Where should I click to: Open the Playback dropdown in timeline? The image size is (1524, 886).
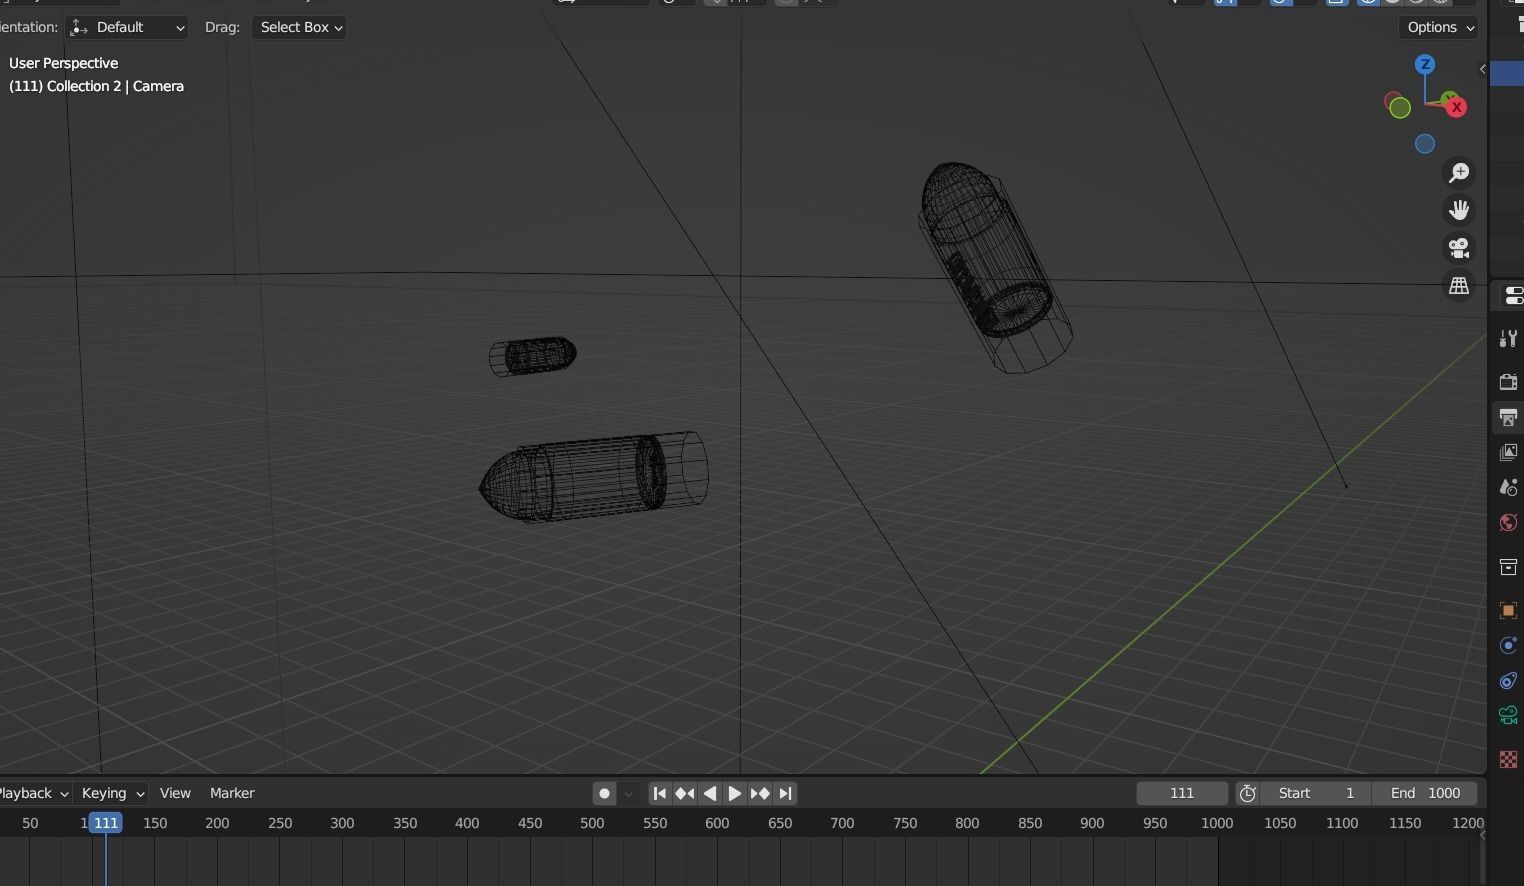pyautogui.click(x=33, y=793)
